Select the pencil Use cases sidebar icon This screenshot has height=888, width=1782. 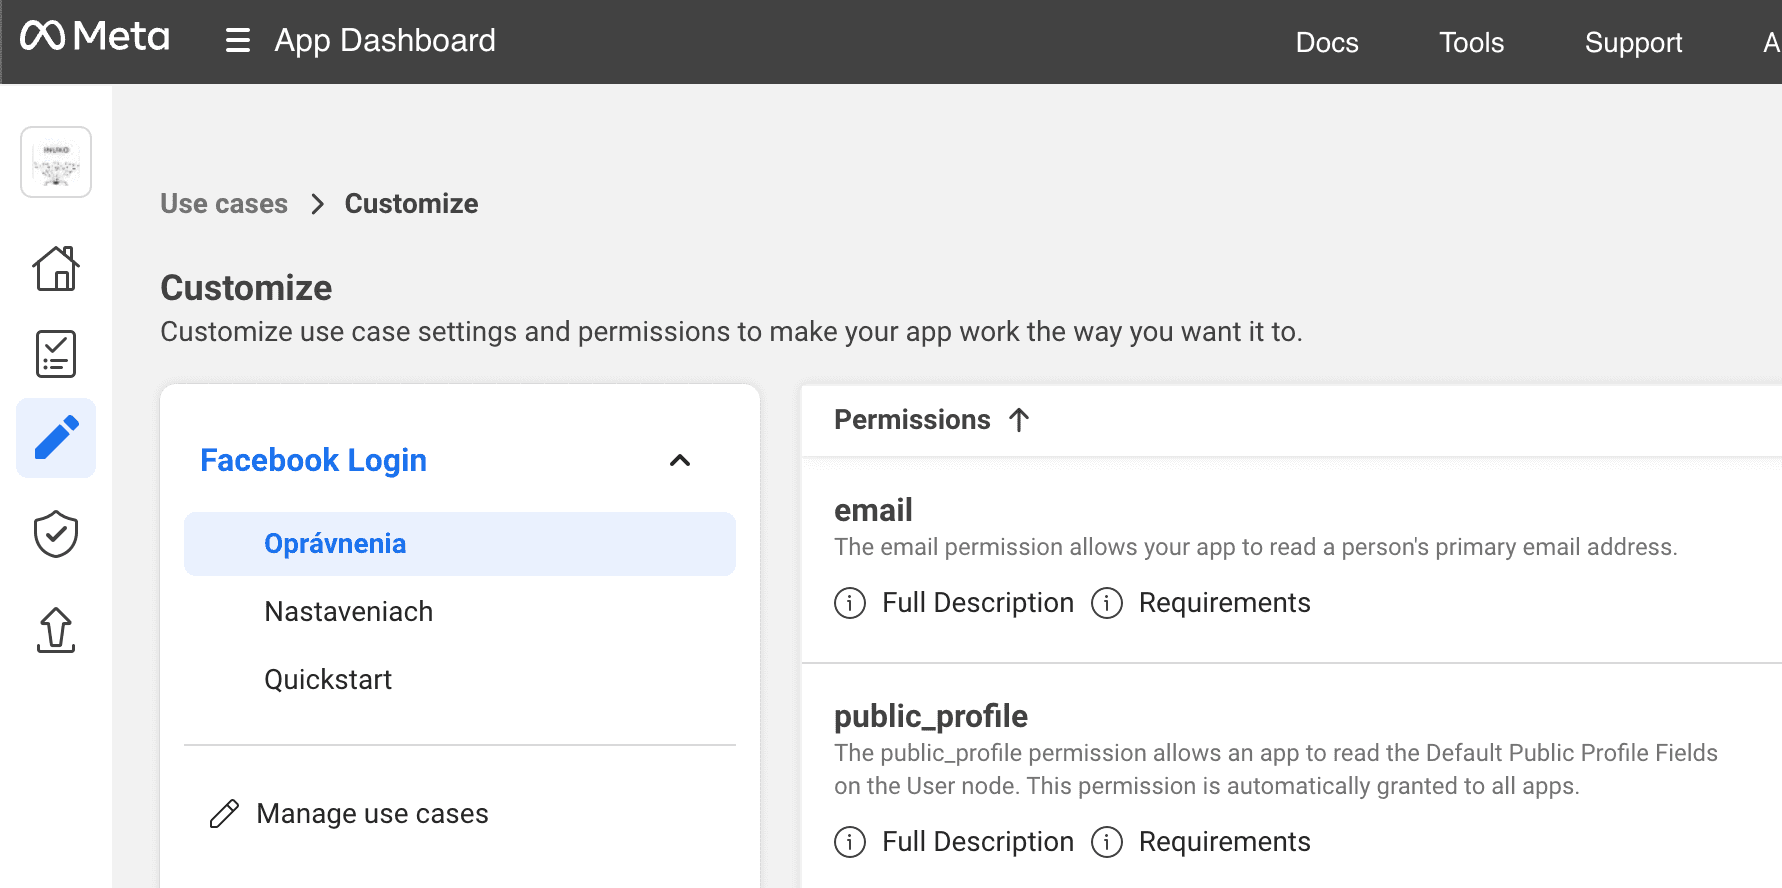[56, 438]
